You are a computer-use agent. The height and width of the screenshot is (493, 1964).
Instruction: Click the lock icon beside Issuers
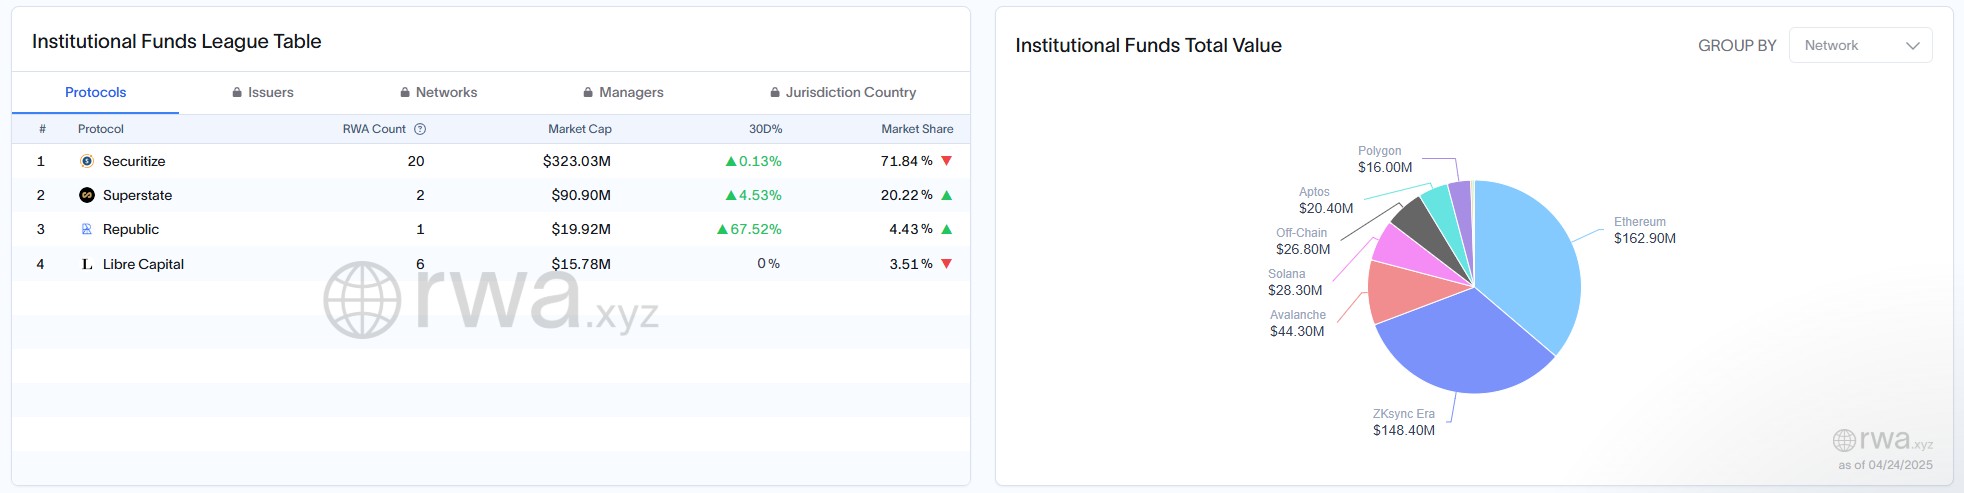pos(237,92)
